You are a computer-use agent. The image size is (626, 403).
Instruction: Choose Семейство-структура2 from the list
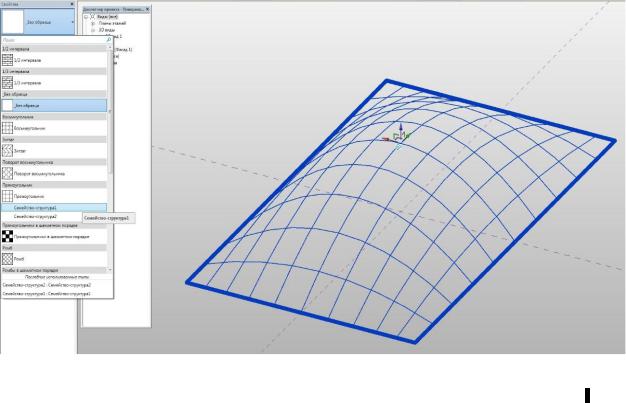tap(54, 216)
